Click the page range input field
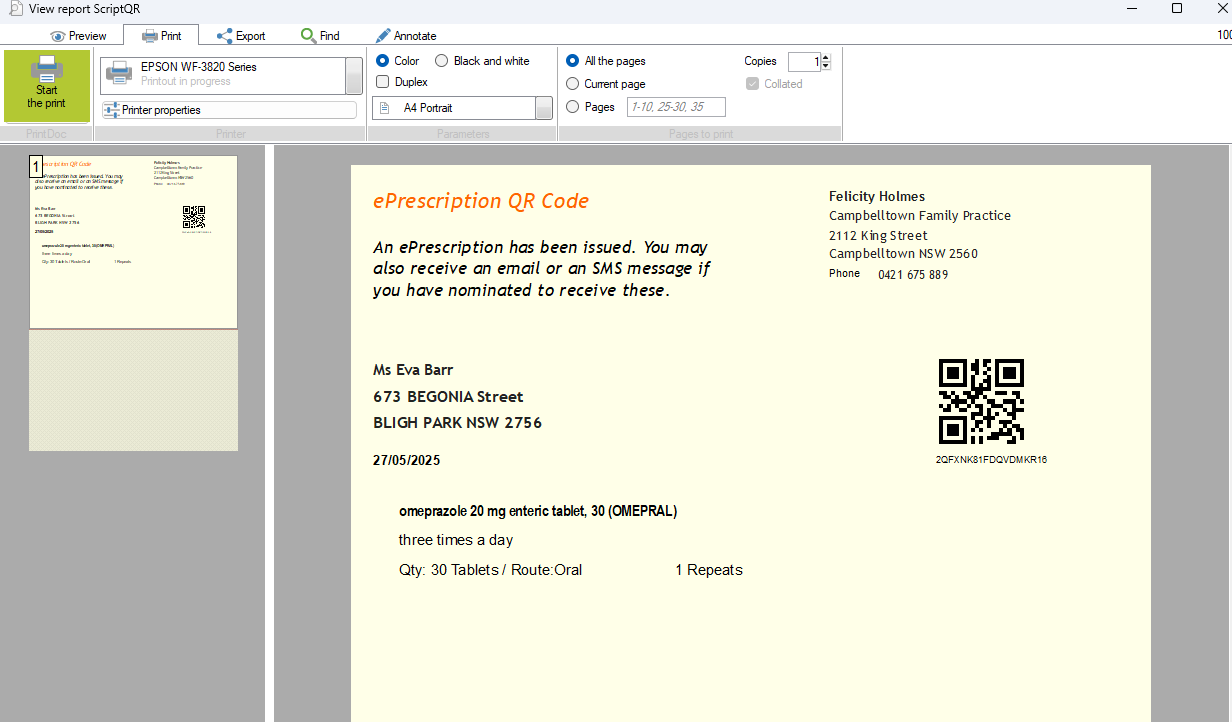 pos(676,107)
